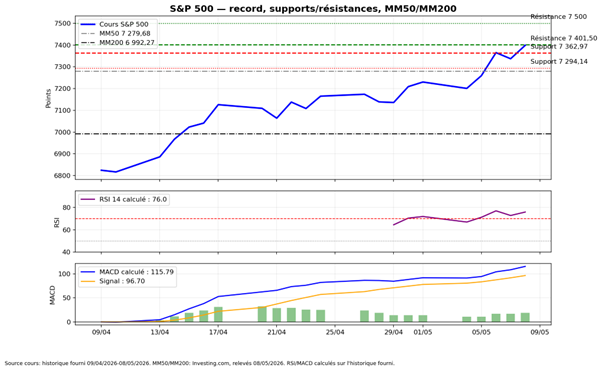Click the "Support 7 294,14" annotation
The width and height of the screenshot is (602, 371).
point(559,61)
